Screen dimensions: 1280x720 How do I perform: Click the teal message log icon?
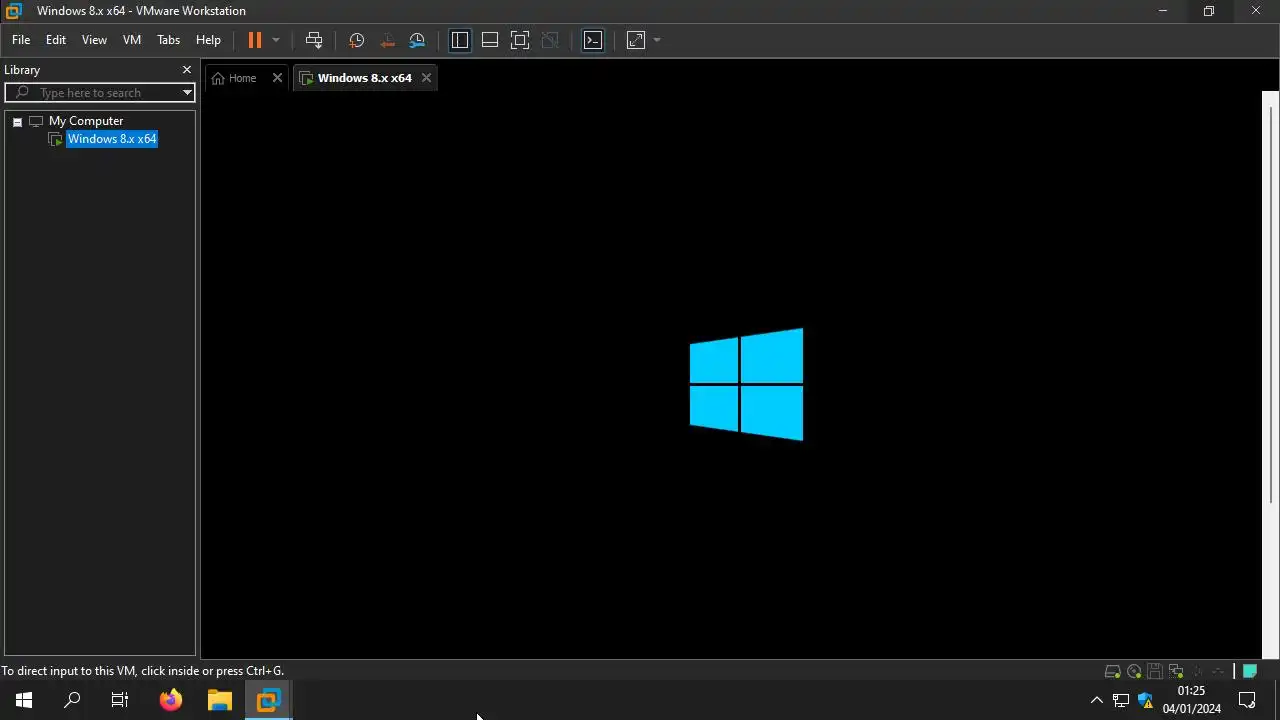pyautogui.click(x=1250, y=671)
